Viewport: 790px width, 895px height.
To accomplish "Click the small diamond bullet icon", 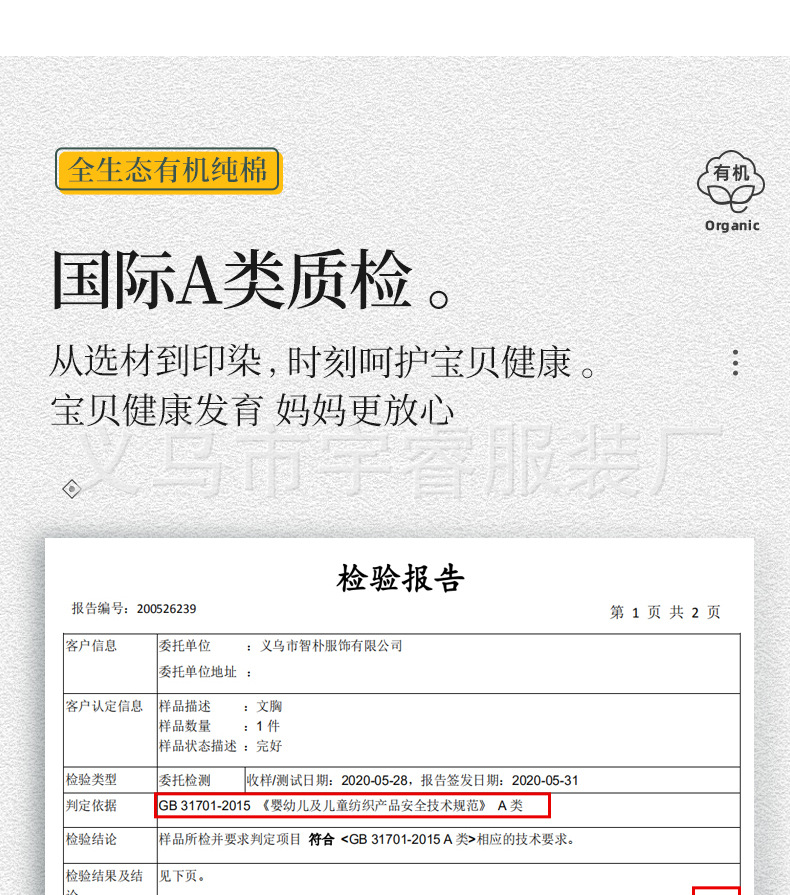I will [71, 489].
